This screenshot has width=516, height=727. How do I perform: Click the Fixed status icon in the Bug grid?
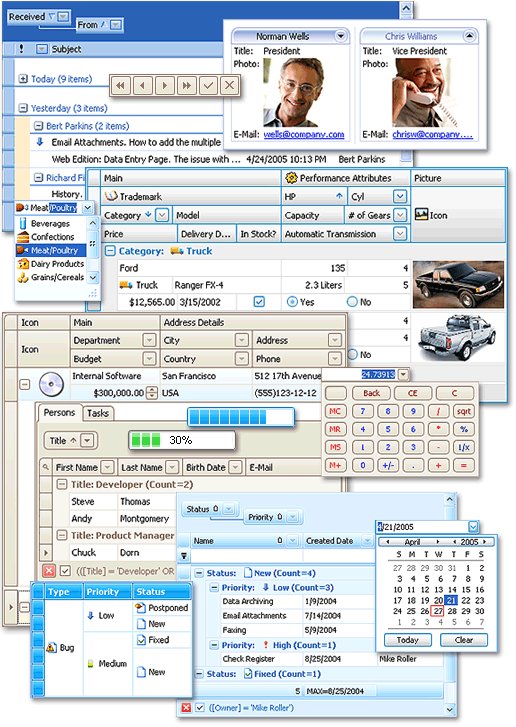(x=141, y=640)
